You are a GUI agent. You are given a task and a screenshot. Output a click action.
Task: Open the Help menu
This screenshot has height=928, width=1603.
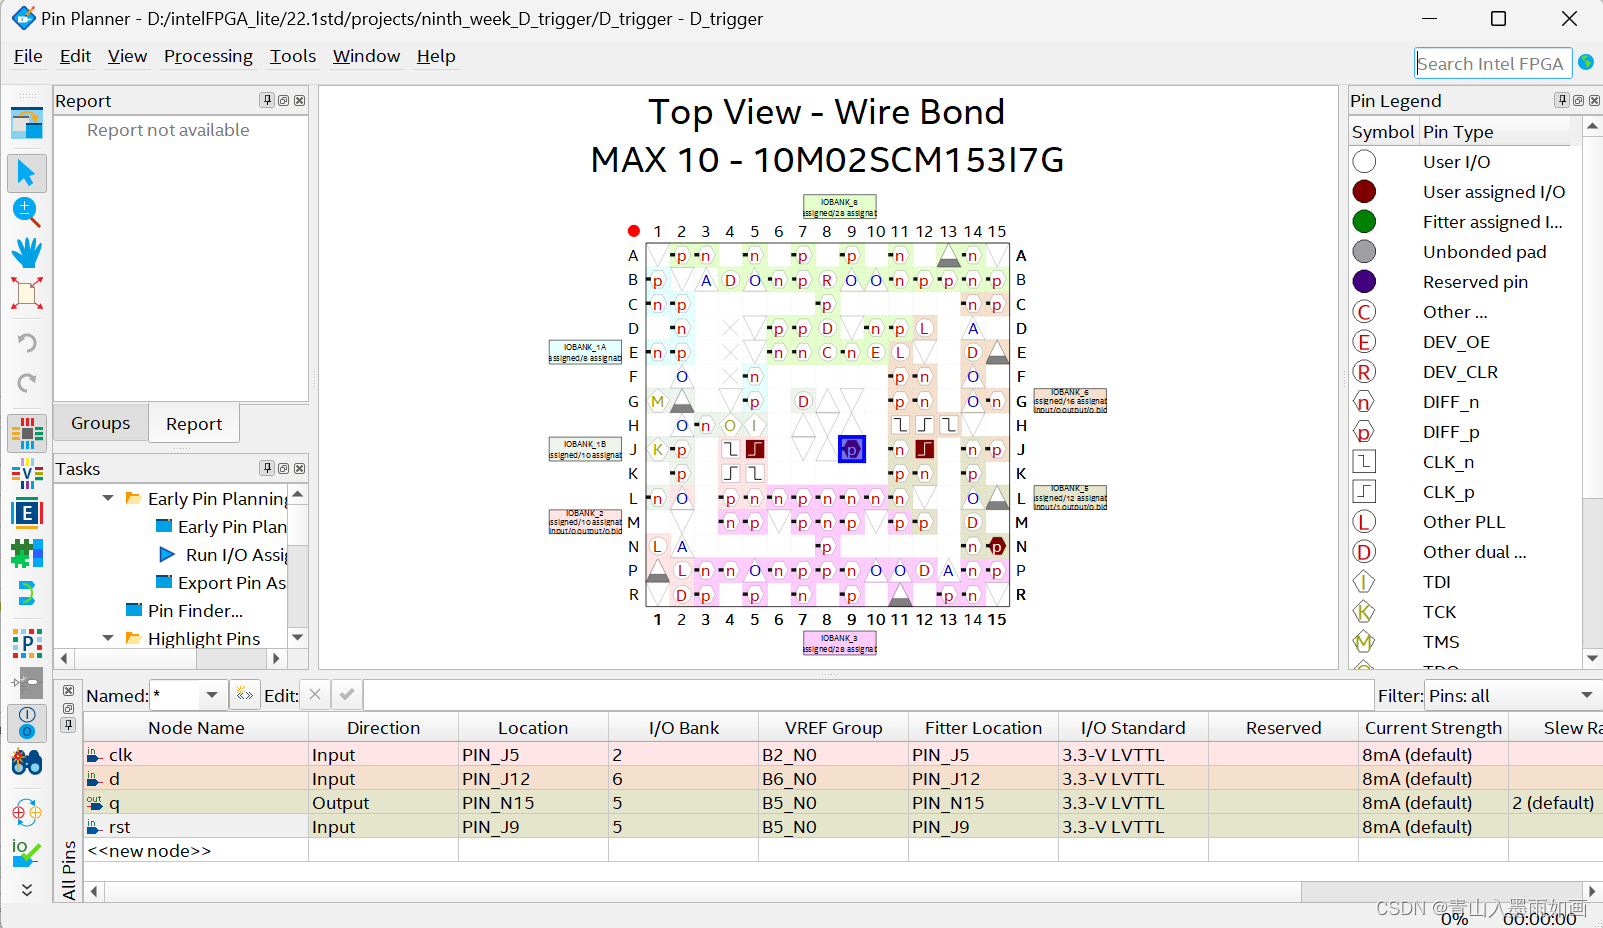pos(436,56)
